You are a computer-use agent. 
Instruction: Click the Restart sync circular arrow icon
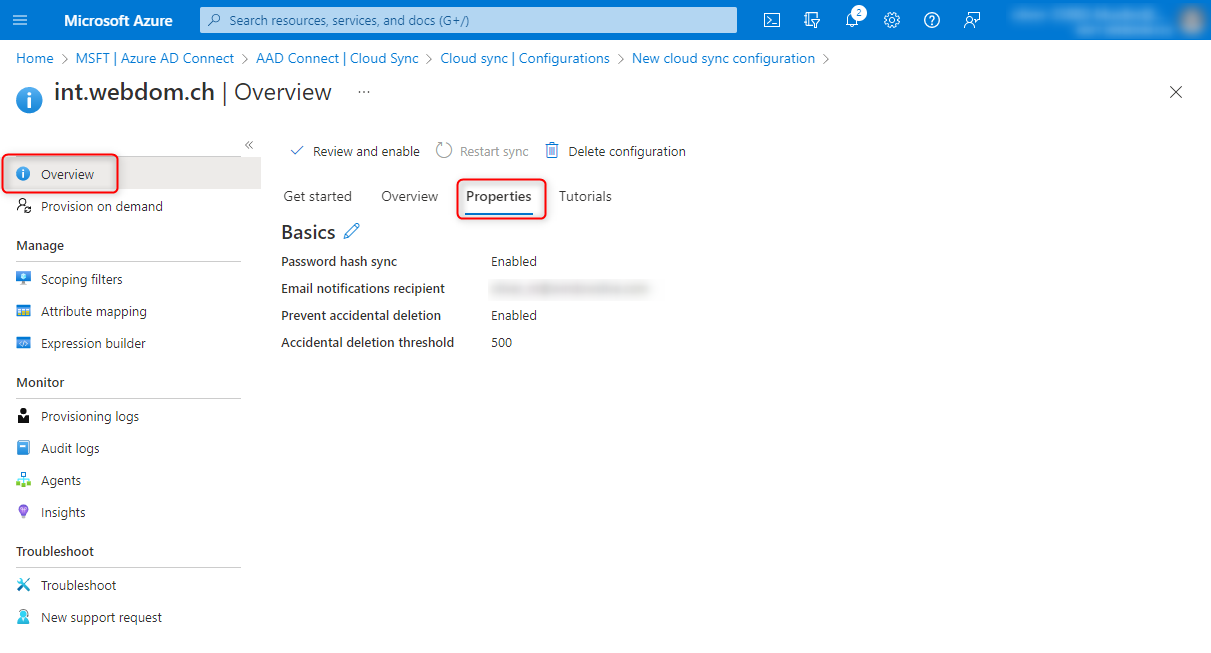coord(444,151)
